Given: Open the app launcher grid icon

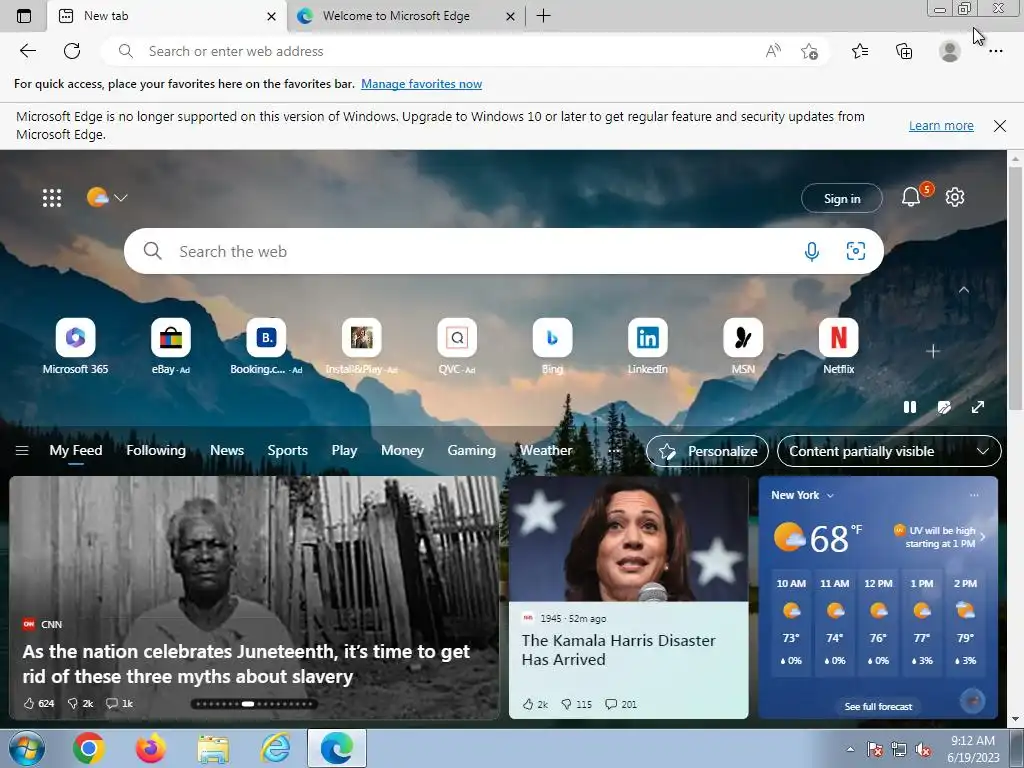Looking at the screenshot, I should point(52,197).
